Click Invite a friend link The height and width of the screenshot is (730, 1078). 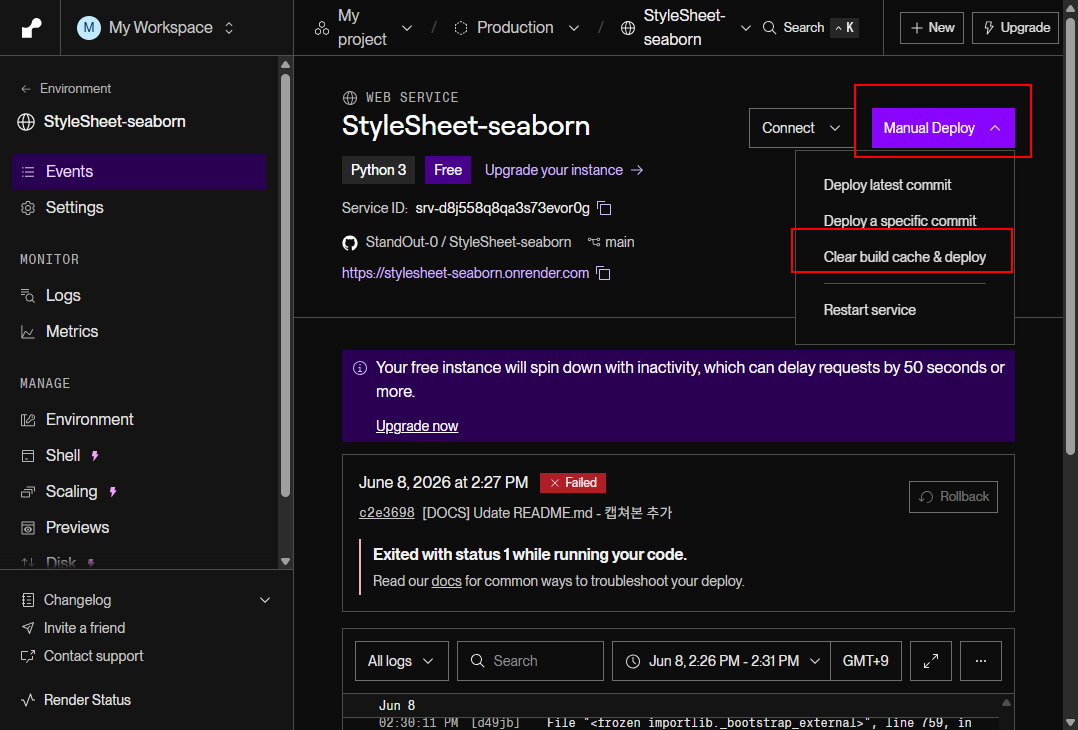tap(84, 628)
